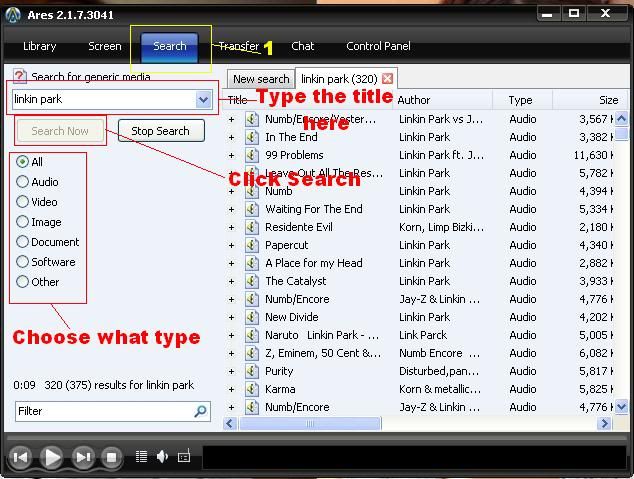Click the Search Now button
Screen dimensions: 634x479
pos(60,131)
